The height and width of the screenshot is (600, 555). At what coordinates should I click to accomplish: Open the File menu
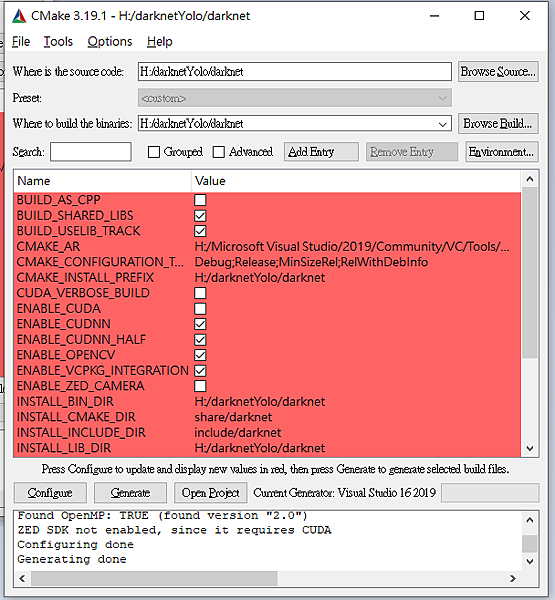(21, 41)
